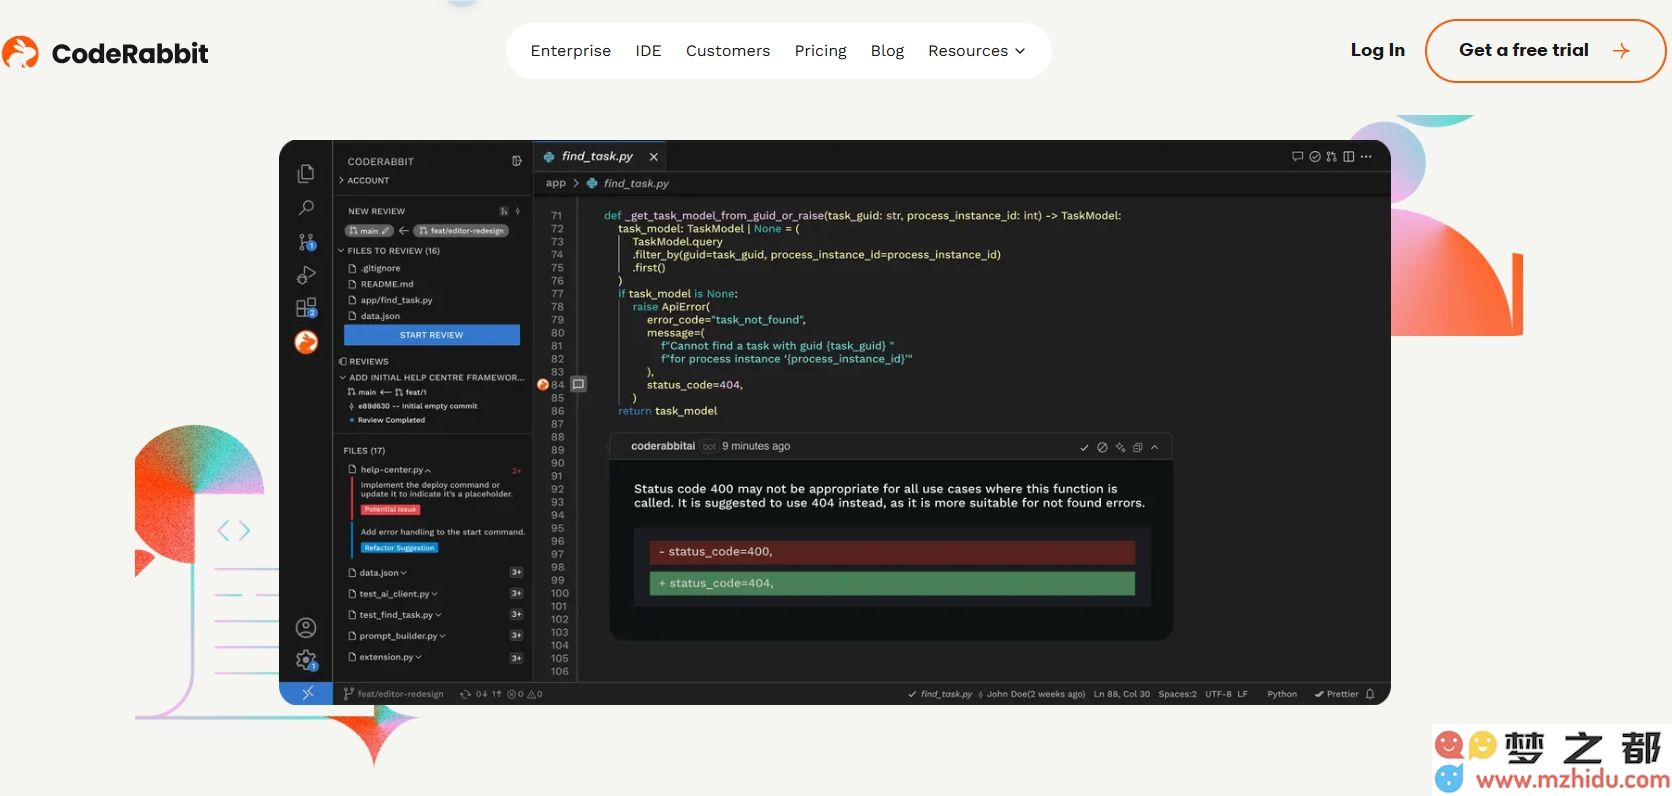Open the more actions ellipsis in editor toolbar
This screenshot has width=1672, height=796.
tap(1366, 157)
